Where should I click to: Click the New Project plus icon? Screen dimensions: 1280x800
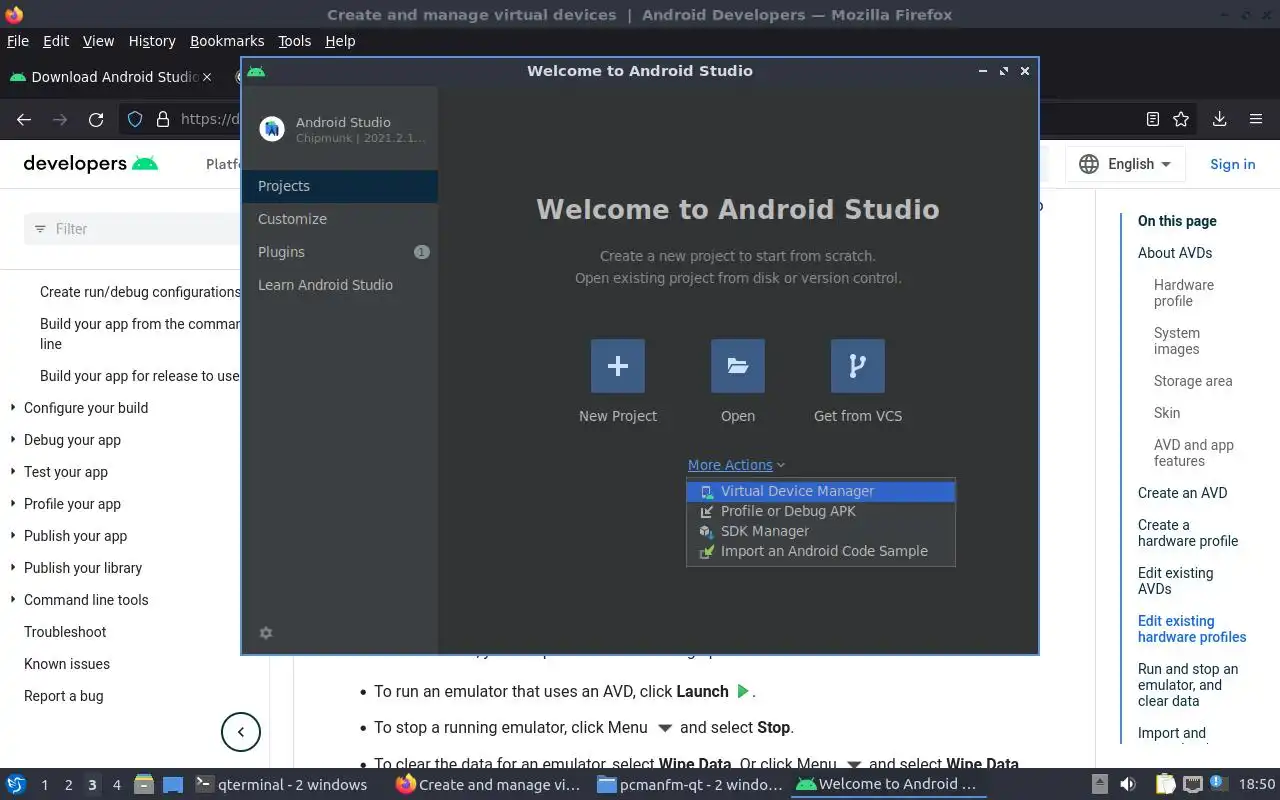pyautogui.click(x=618, y=366)
